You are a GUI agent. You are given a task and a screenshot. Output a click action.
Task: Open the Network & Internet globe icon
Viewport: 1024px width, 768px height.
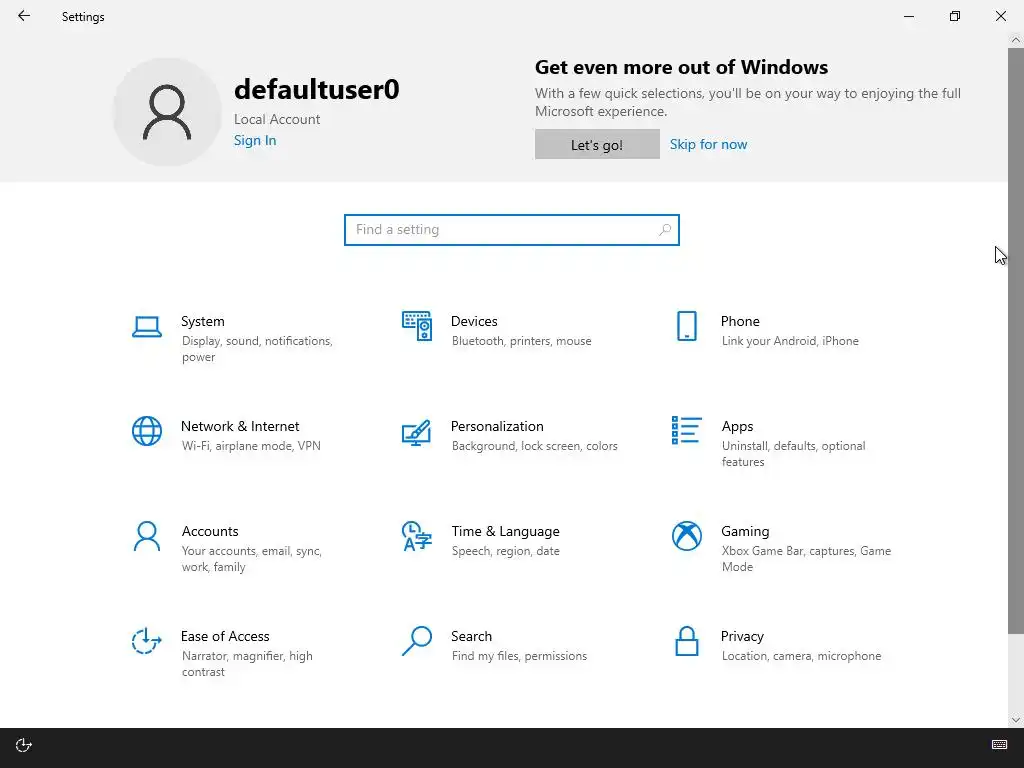pos(146,431)
